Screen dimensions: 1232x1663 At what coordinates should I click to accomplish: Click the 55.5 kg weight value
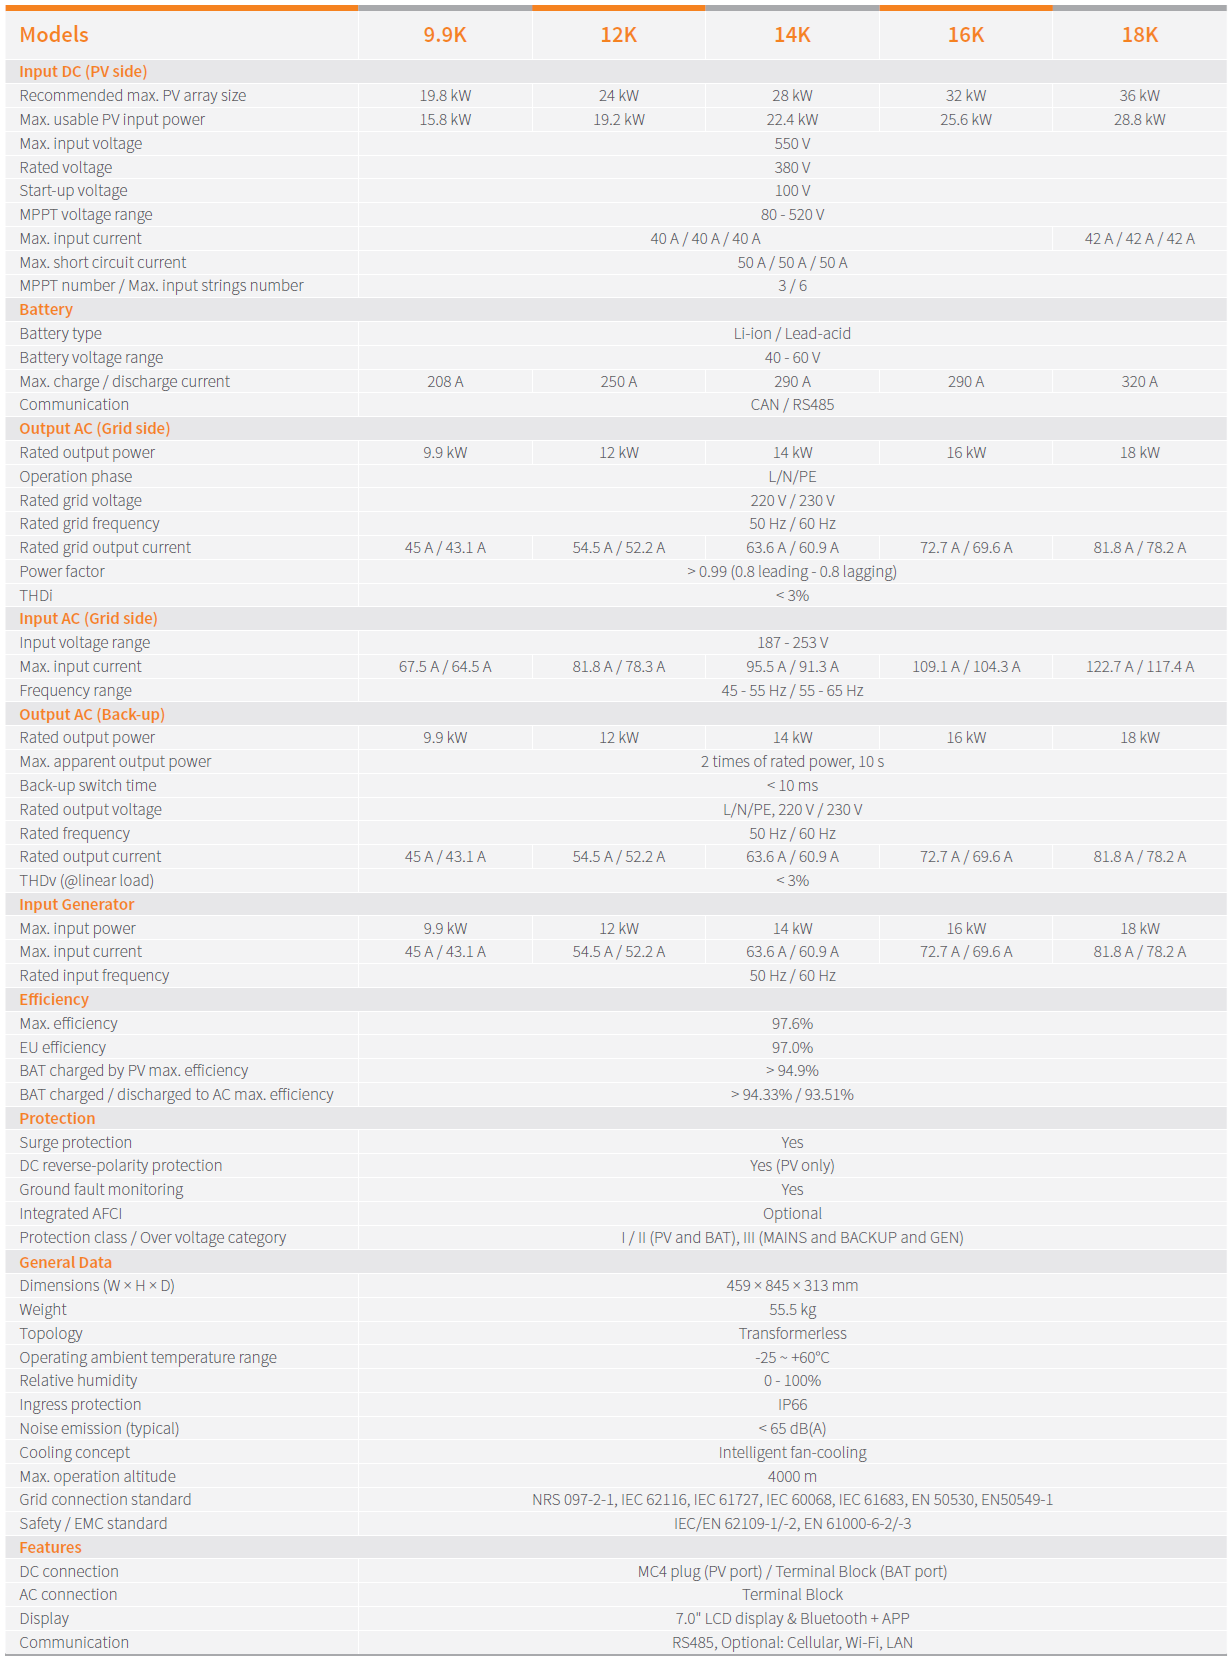click(x=792, y=1310)
